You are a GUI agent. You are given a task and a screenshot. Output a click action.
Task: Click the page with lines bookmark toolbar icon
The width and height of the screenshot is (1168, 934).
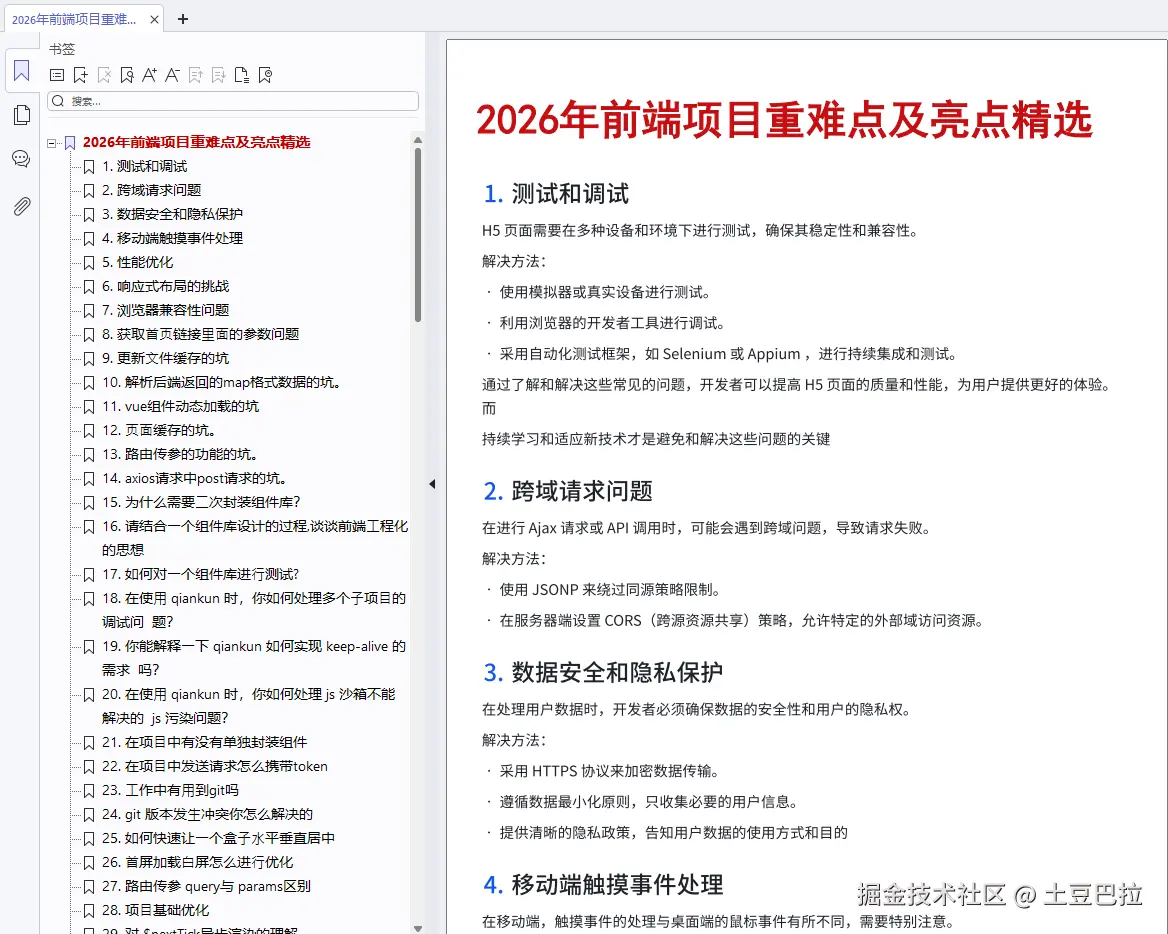point(241,74)
